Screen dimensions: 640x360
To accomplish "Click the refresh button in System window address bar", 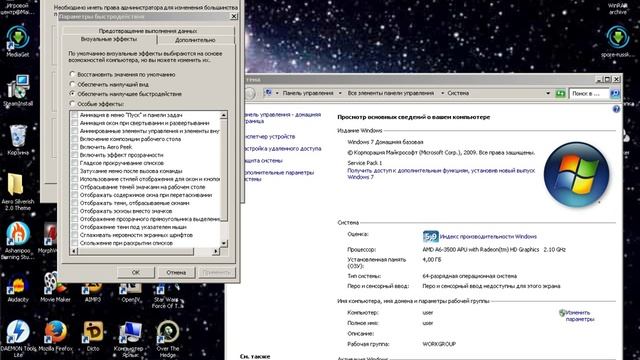I will point(560,93).
